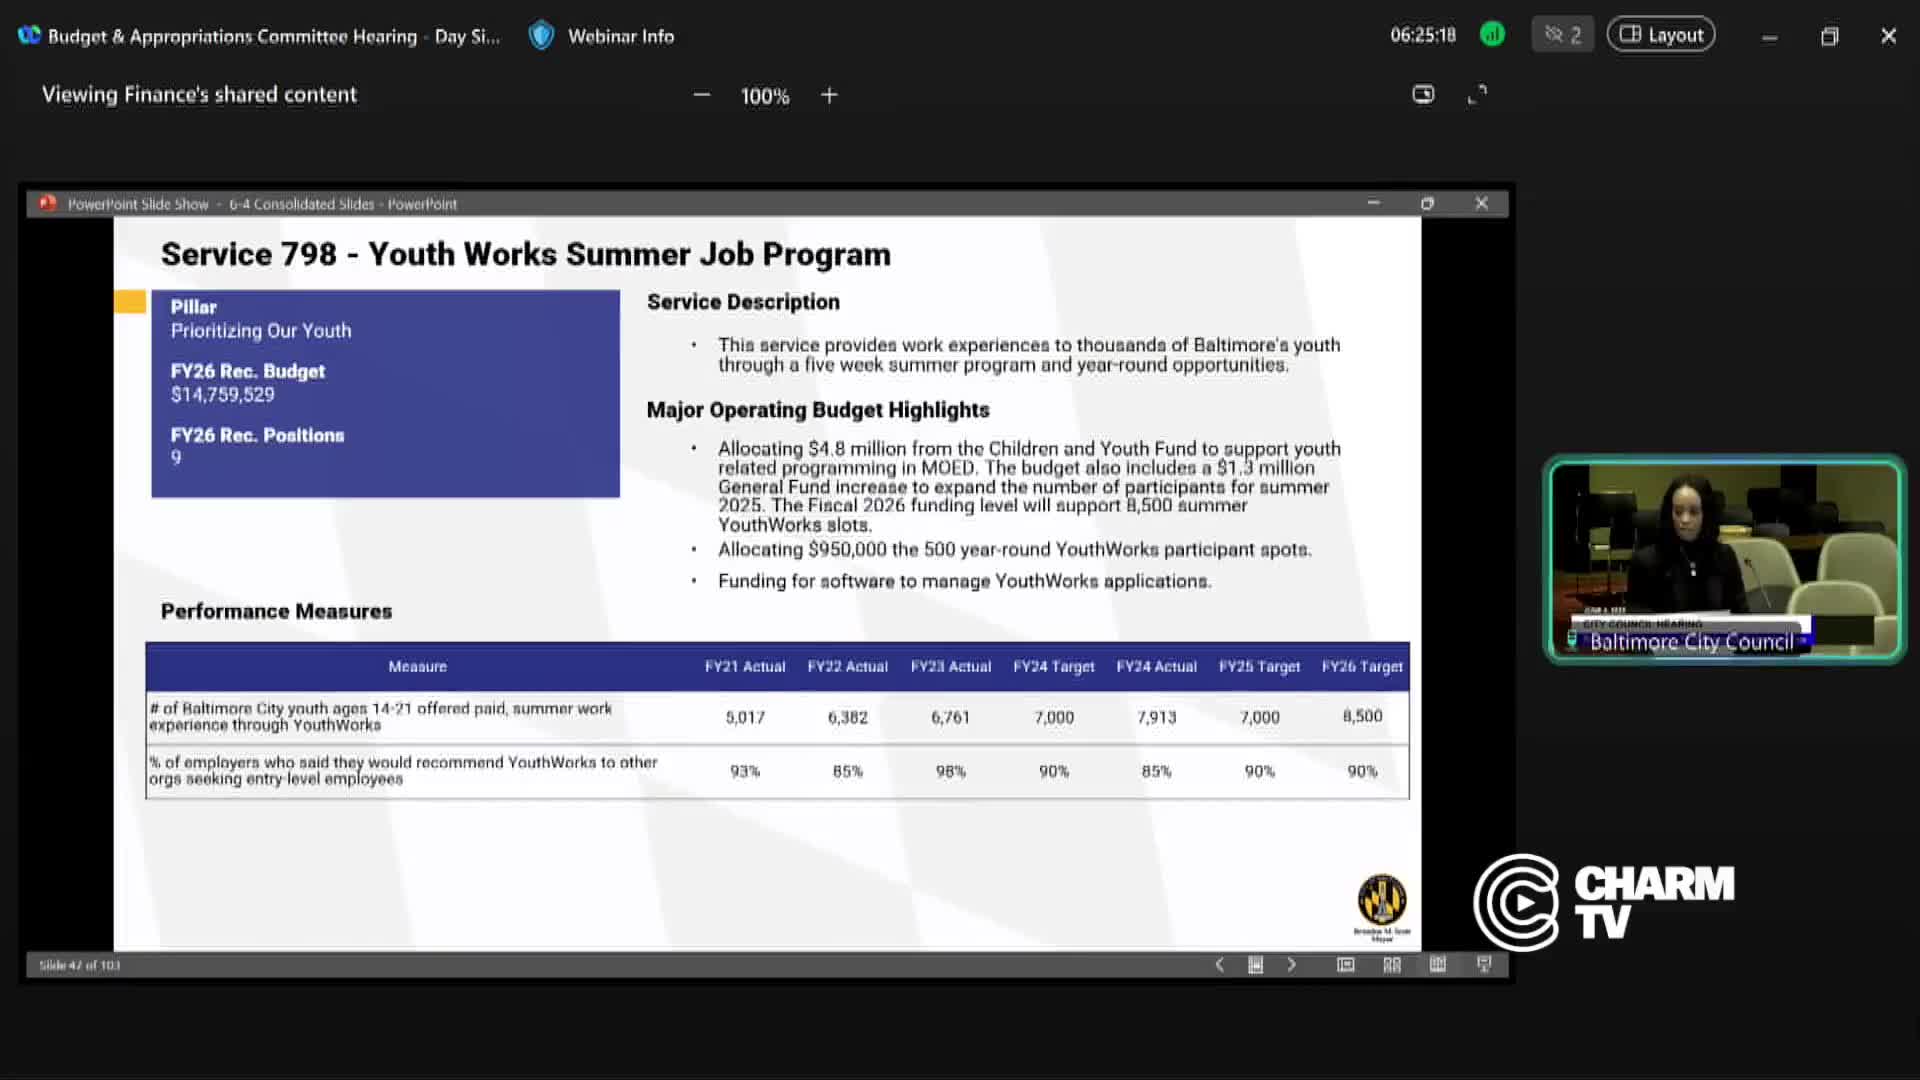Select the Baltimore City Council video thumbnail

(x=1724, y=559)
